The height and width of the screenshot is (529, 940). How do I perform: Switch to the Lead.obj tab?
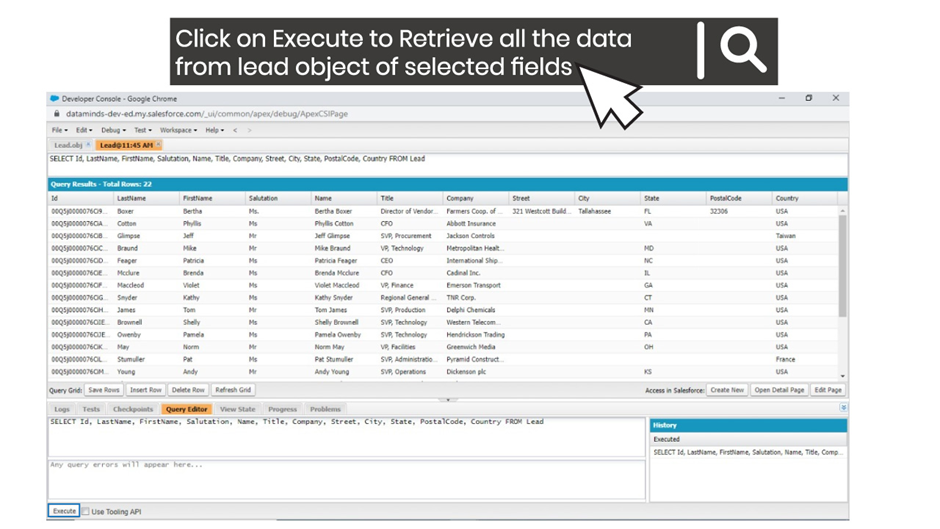[68, 145]
